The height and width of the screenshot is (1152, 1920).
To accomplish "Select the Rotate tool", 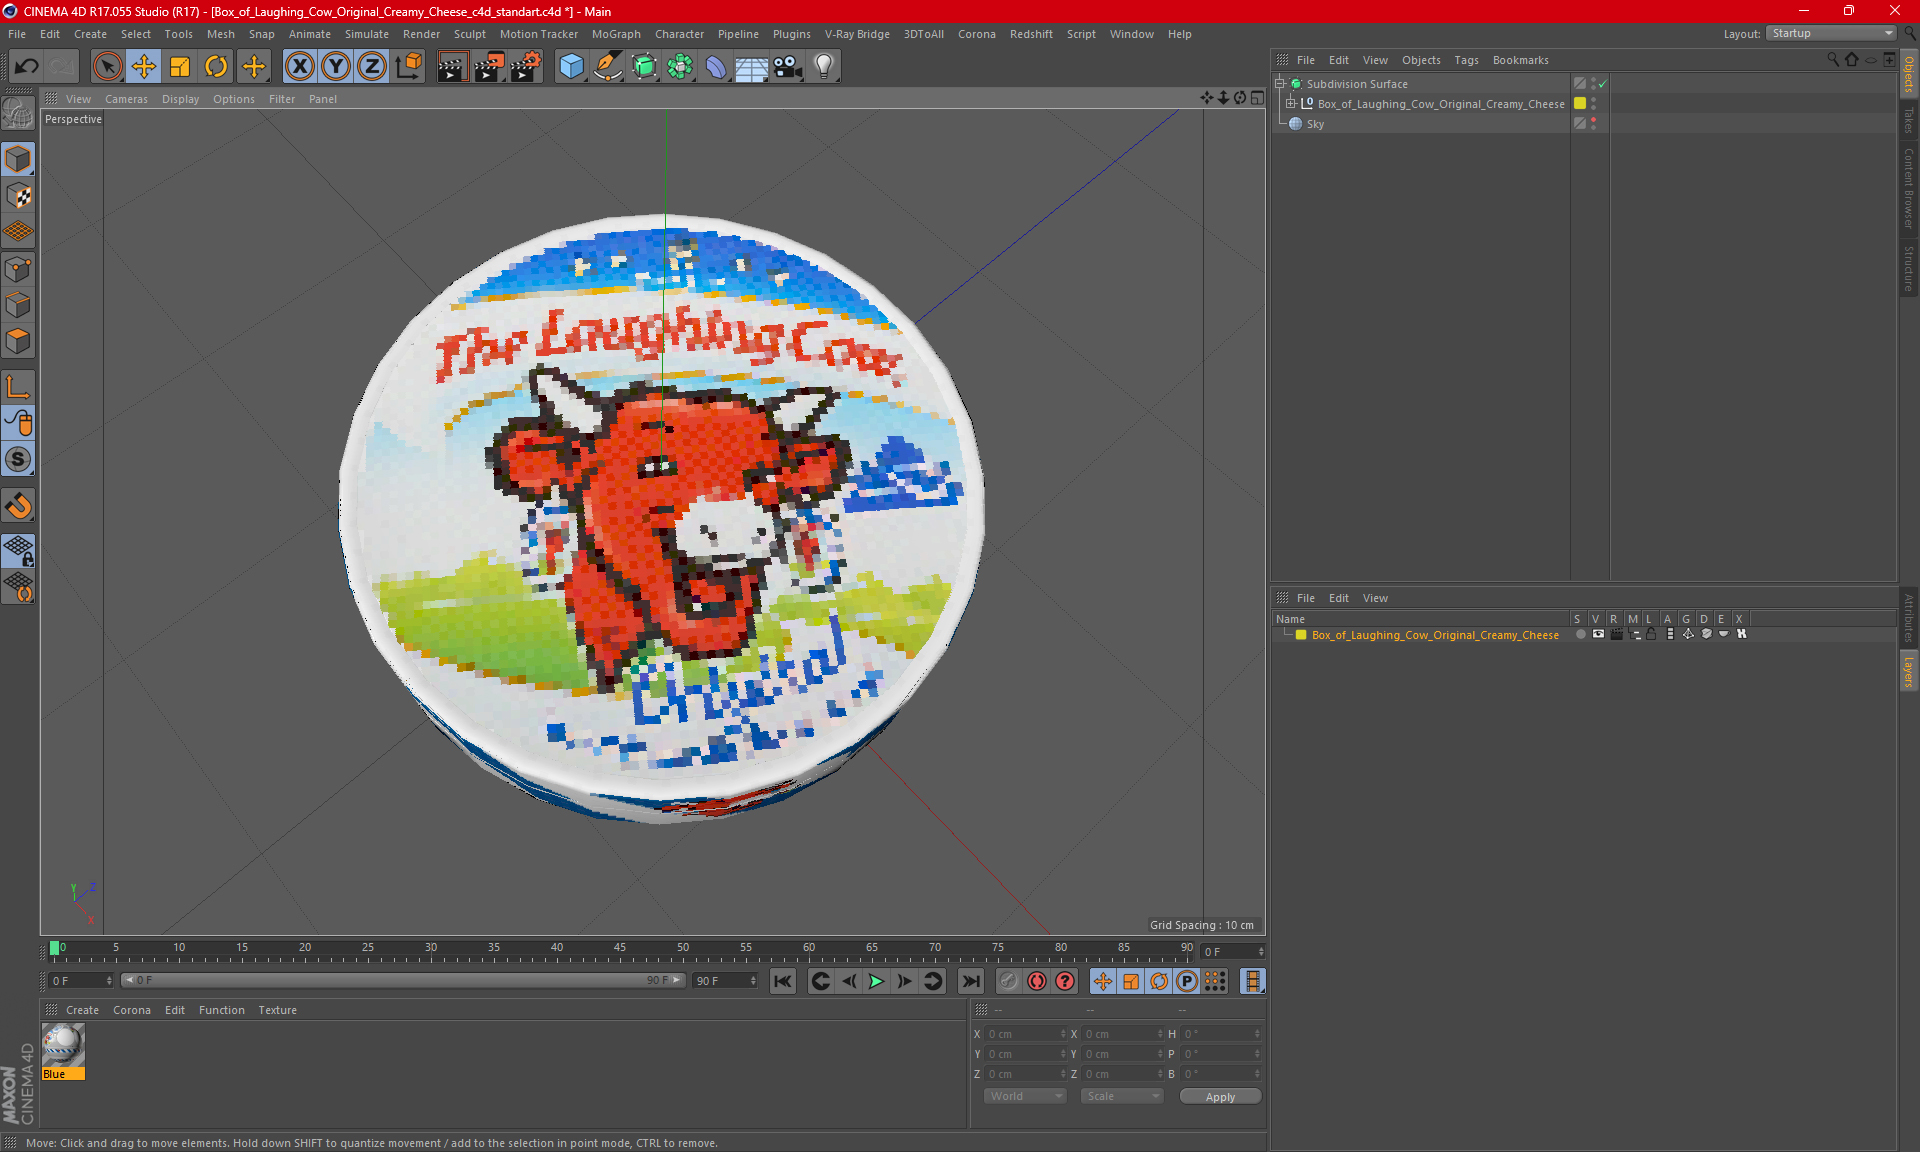I will click(216, 67).
